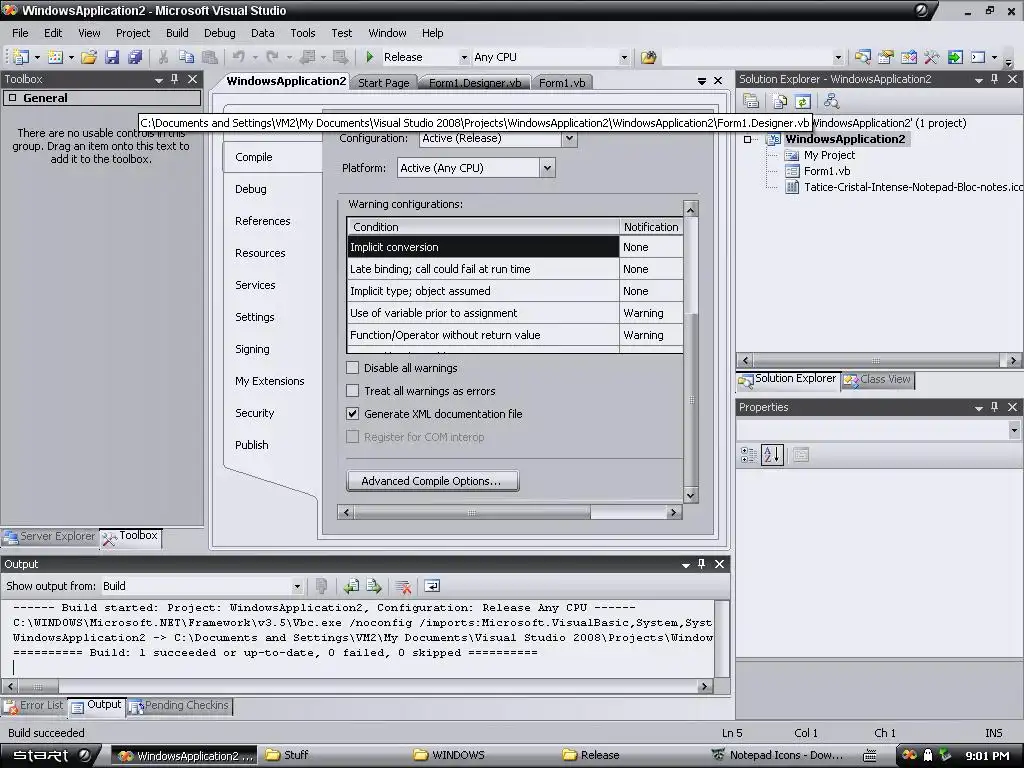The width and height of the screenshot is (1024, 768).
Task: Enable Disable all warnings checkbox
Action: click(353, 368)
